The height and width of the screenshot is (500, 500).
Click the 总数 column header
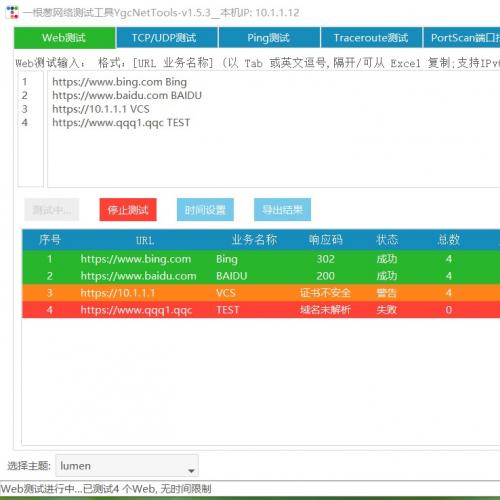click(449, 240)
